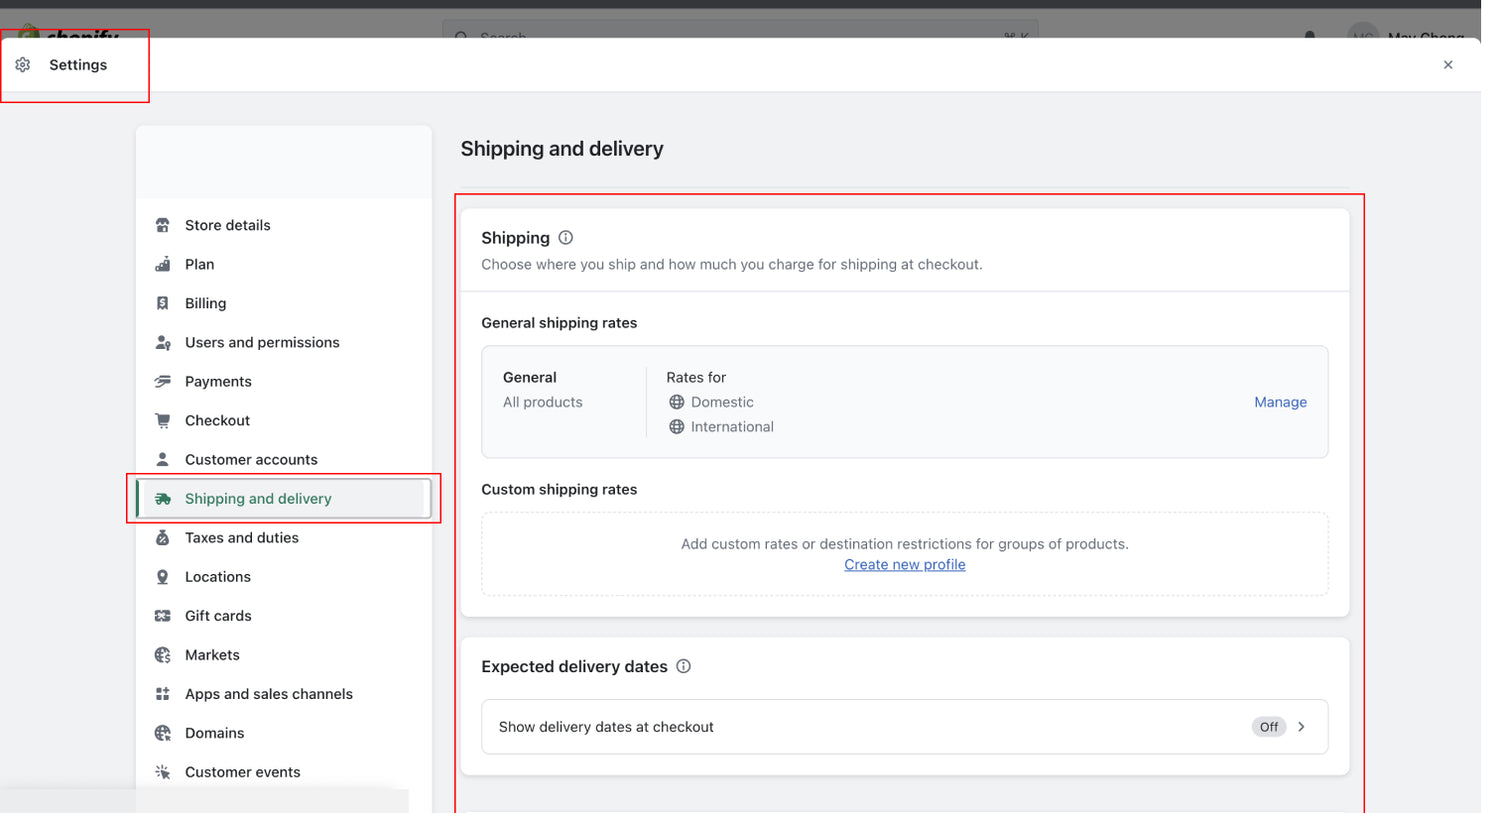This screenshot has height=813, width=1500.
Task: Click the Gift cards icon
Action: click(162, 616)
